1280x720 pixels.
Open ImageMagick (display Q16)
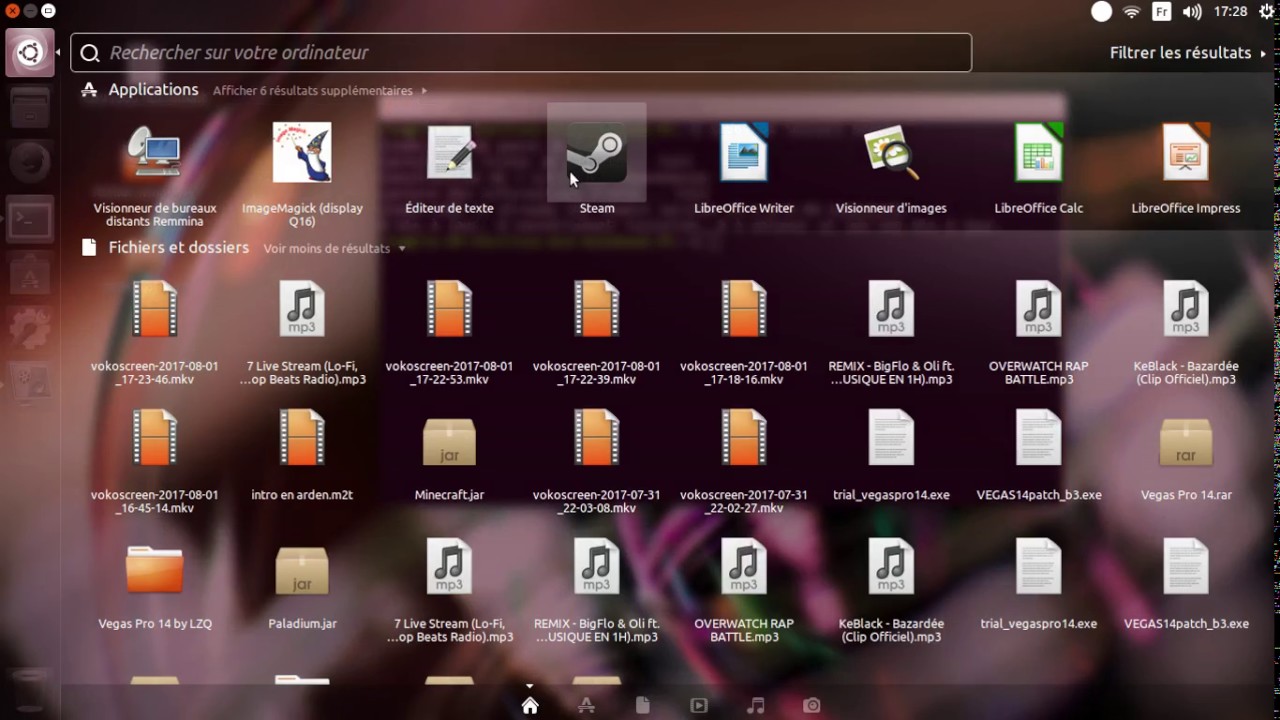pyautogui.click(x=302, y=153)
